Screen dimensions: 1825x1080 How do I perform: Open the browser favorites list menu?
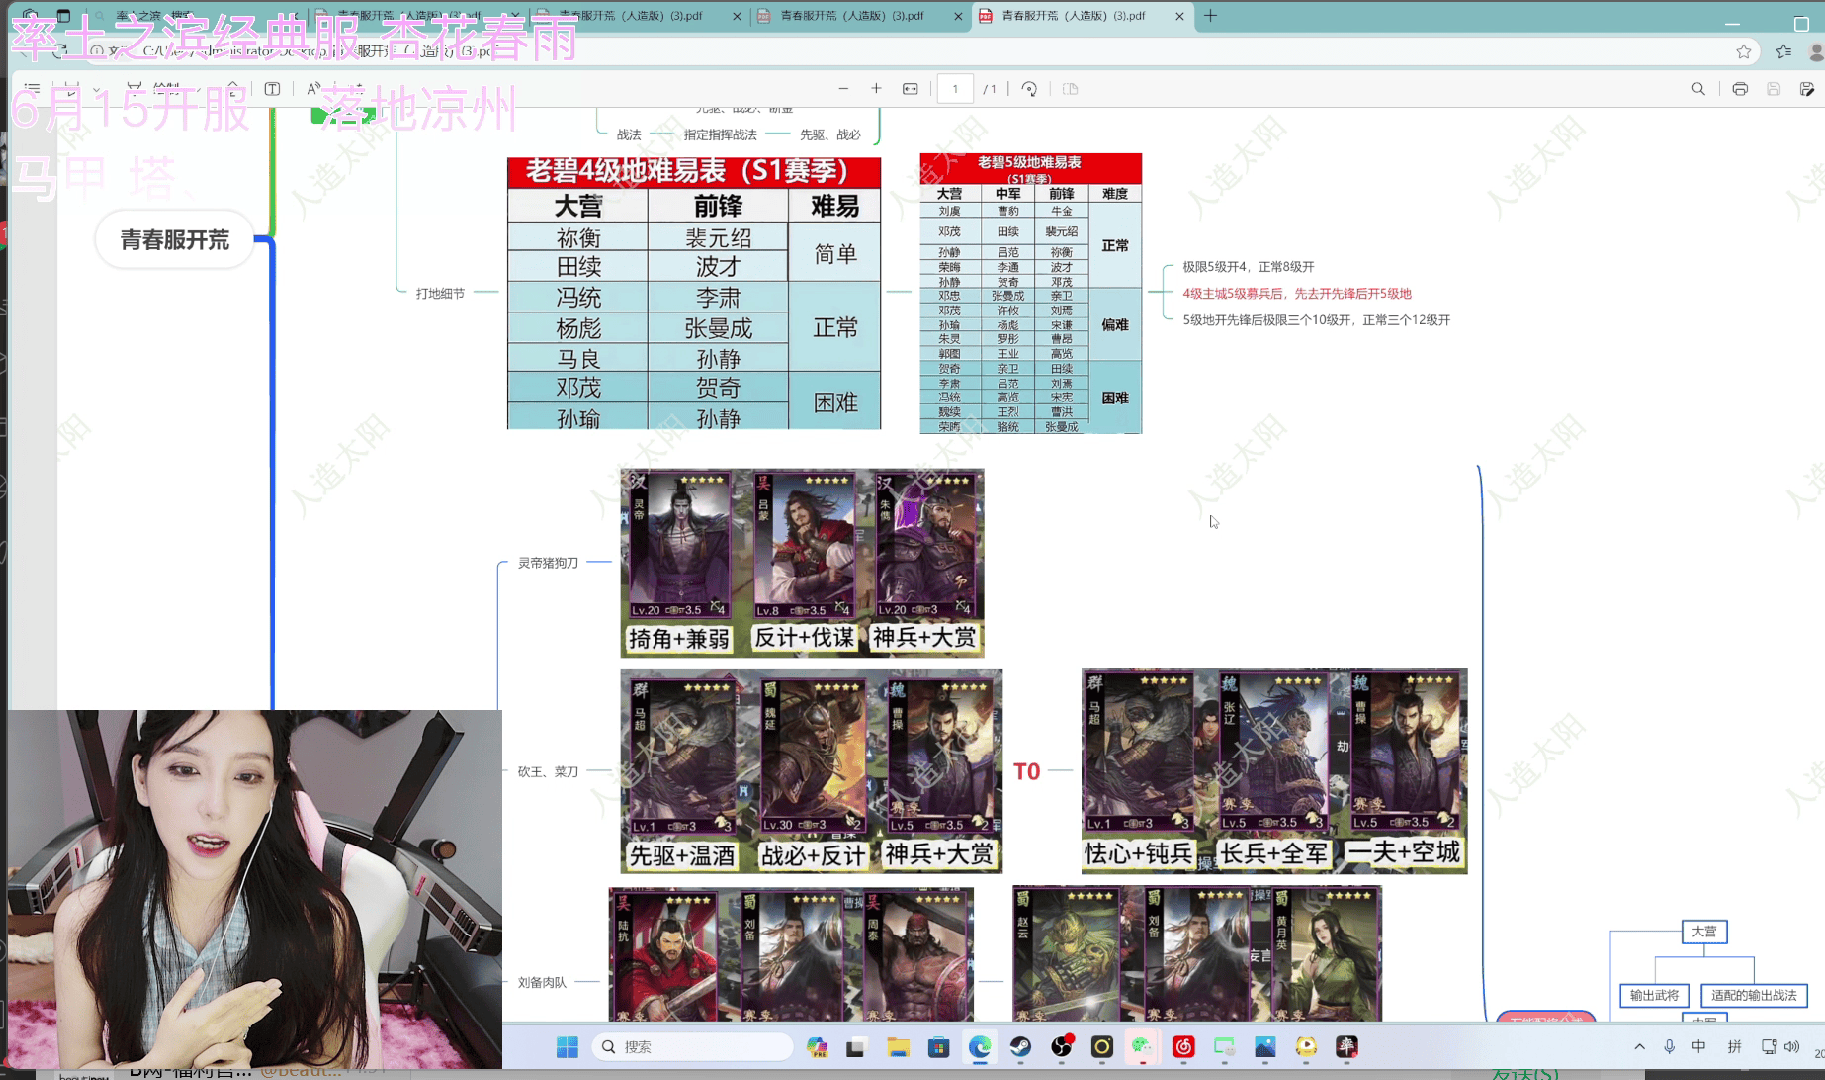[1783, 51]
